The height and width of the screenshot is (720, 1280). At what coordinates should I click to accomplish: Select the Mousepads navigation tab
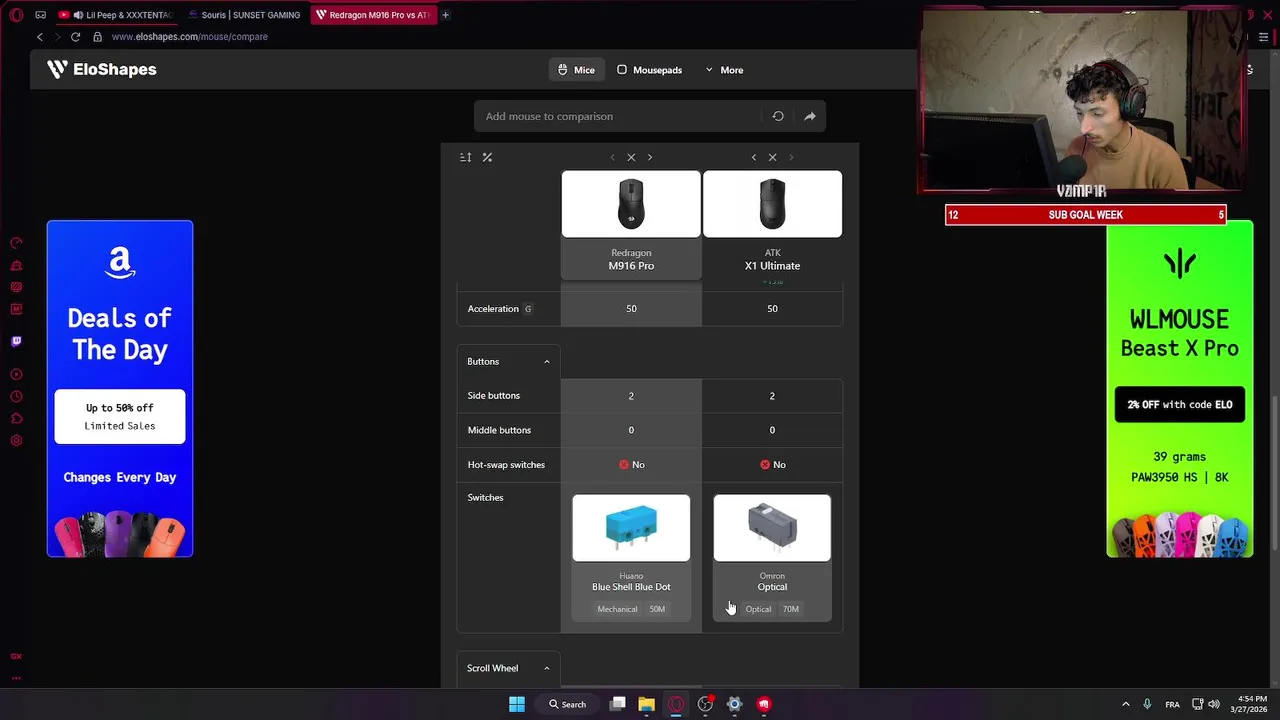pyautogui.click(x=649, y=70)
